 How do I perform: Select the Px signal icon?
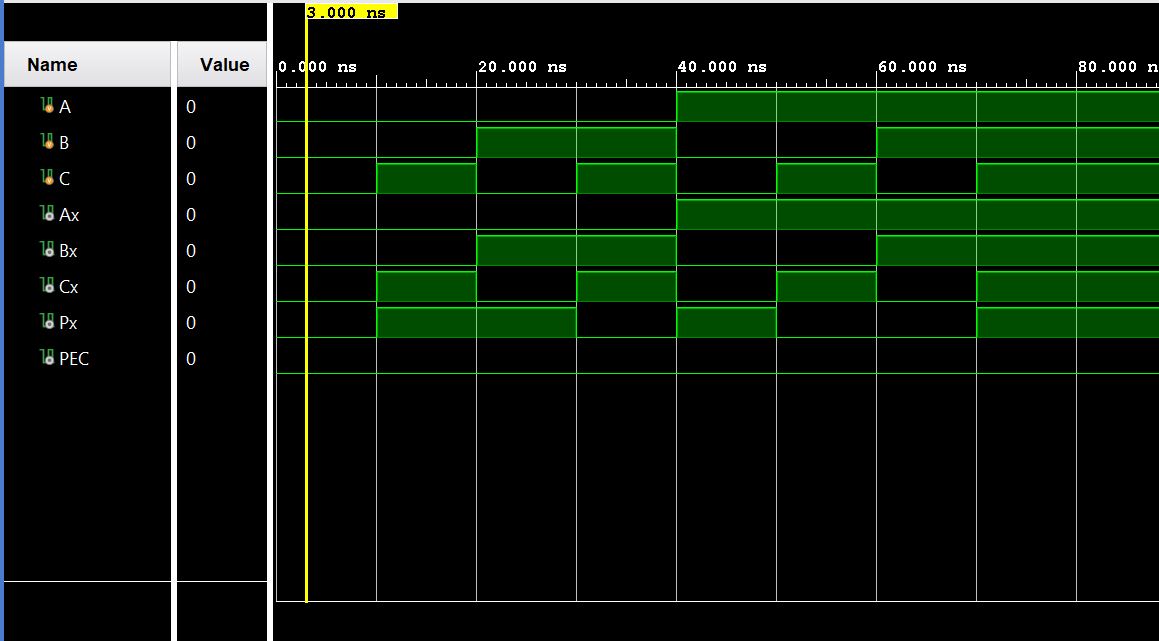click(47, 322)
